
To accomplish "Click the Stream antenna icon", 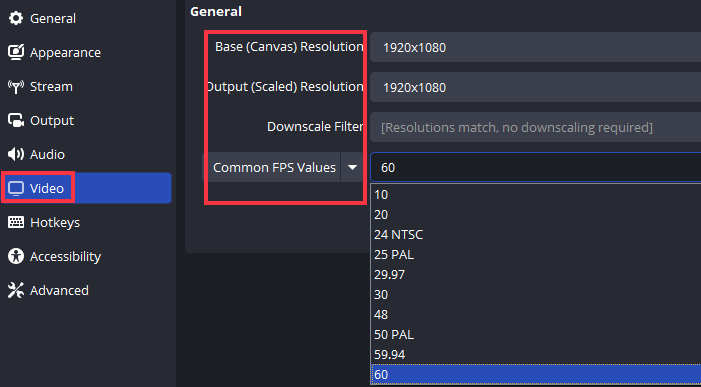I will pos(16,86).
